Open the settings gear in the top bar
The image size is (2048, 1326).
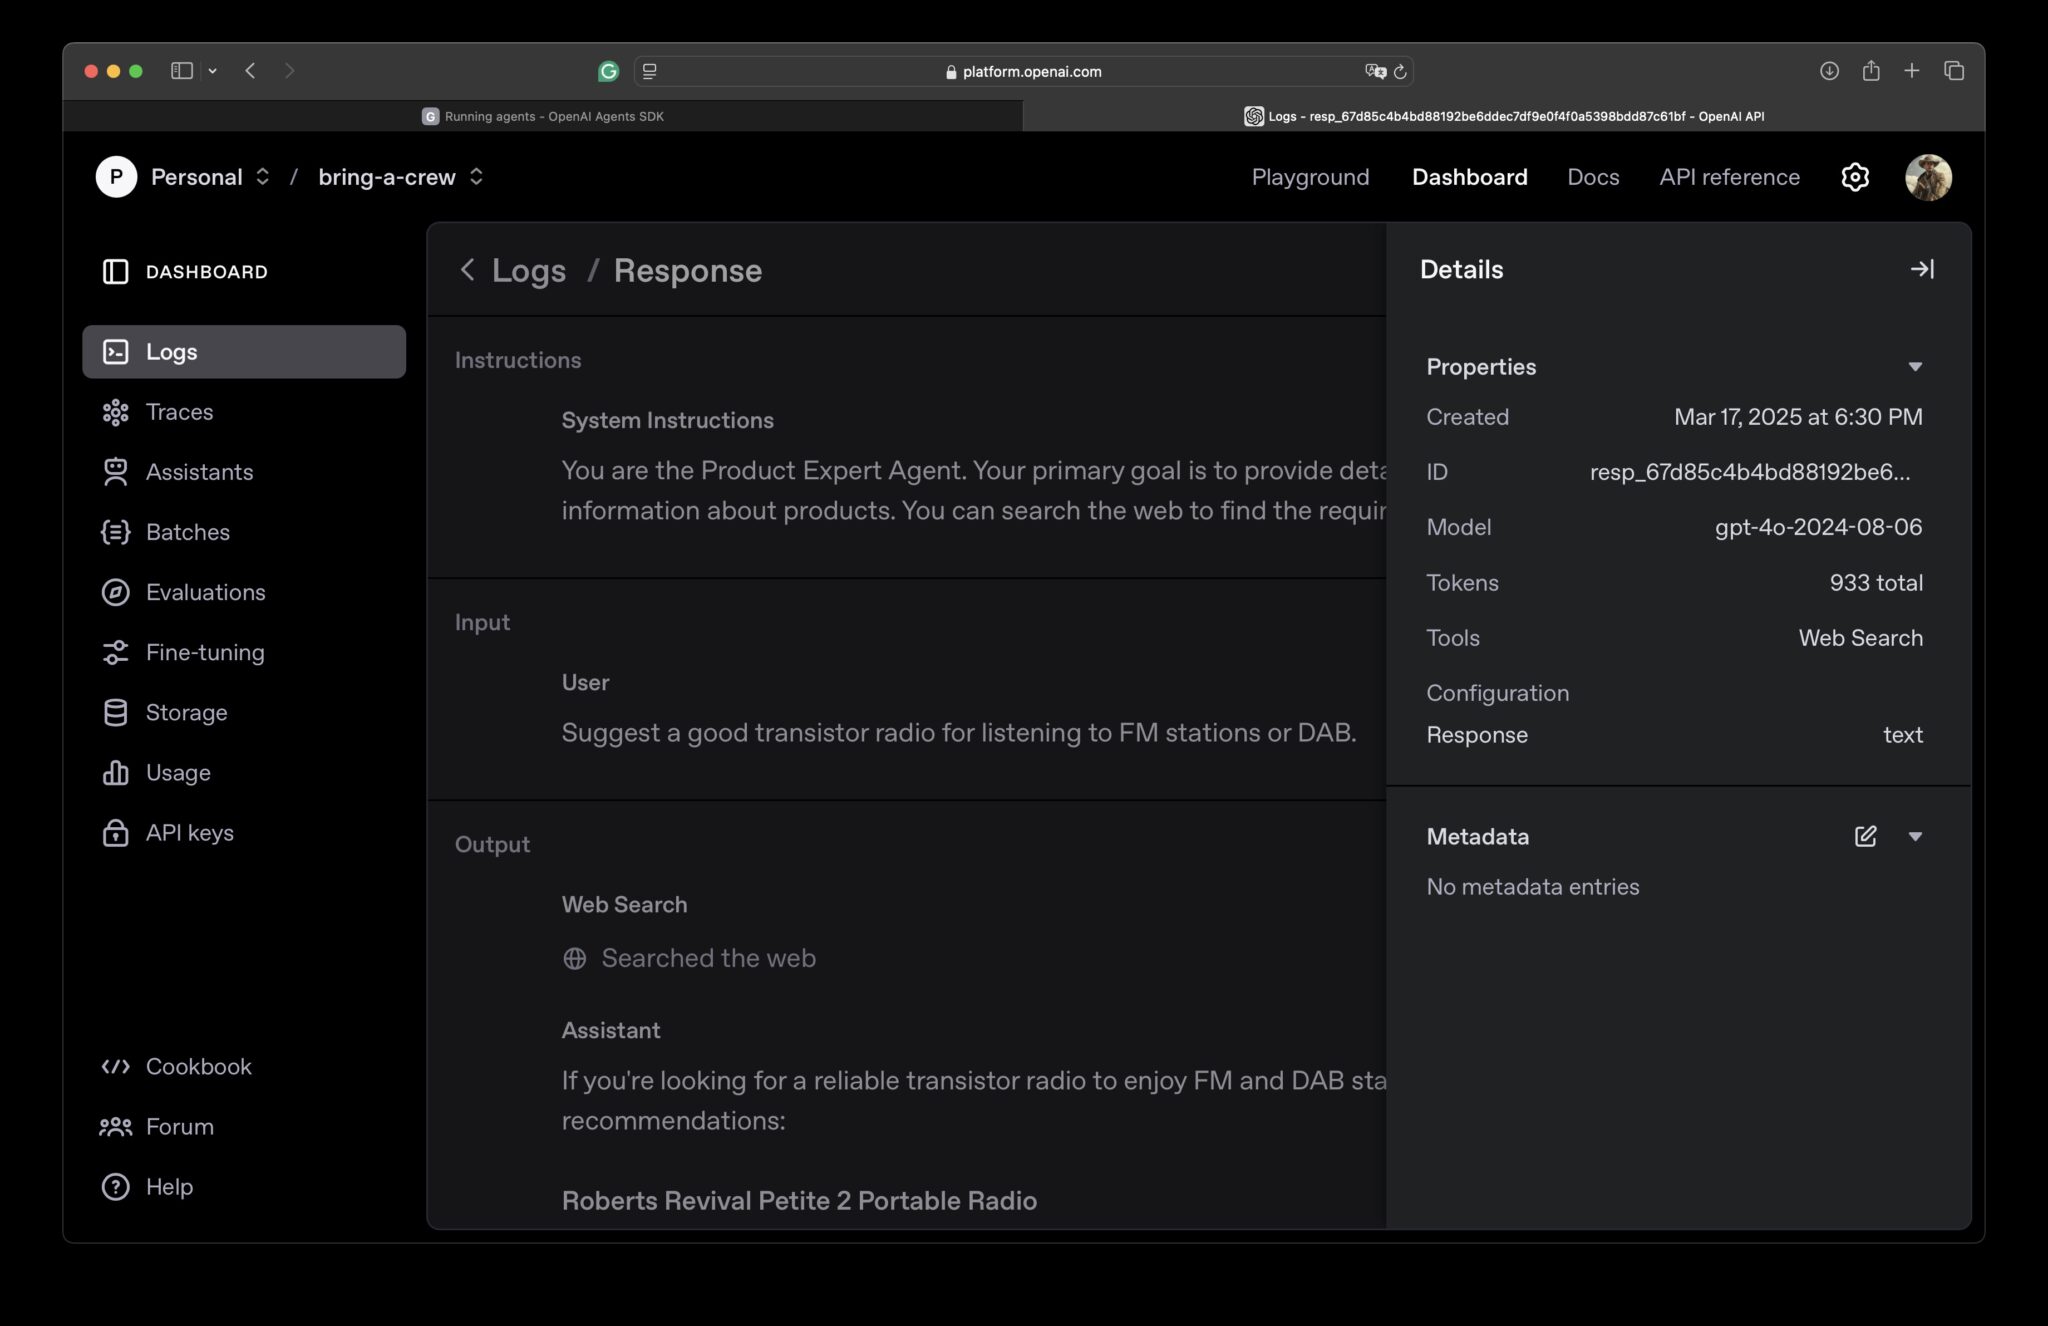pos(1855,177)
